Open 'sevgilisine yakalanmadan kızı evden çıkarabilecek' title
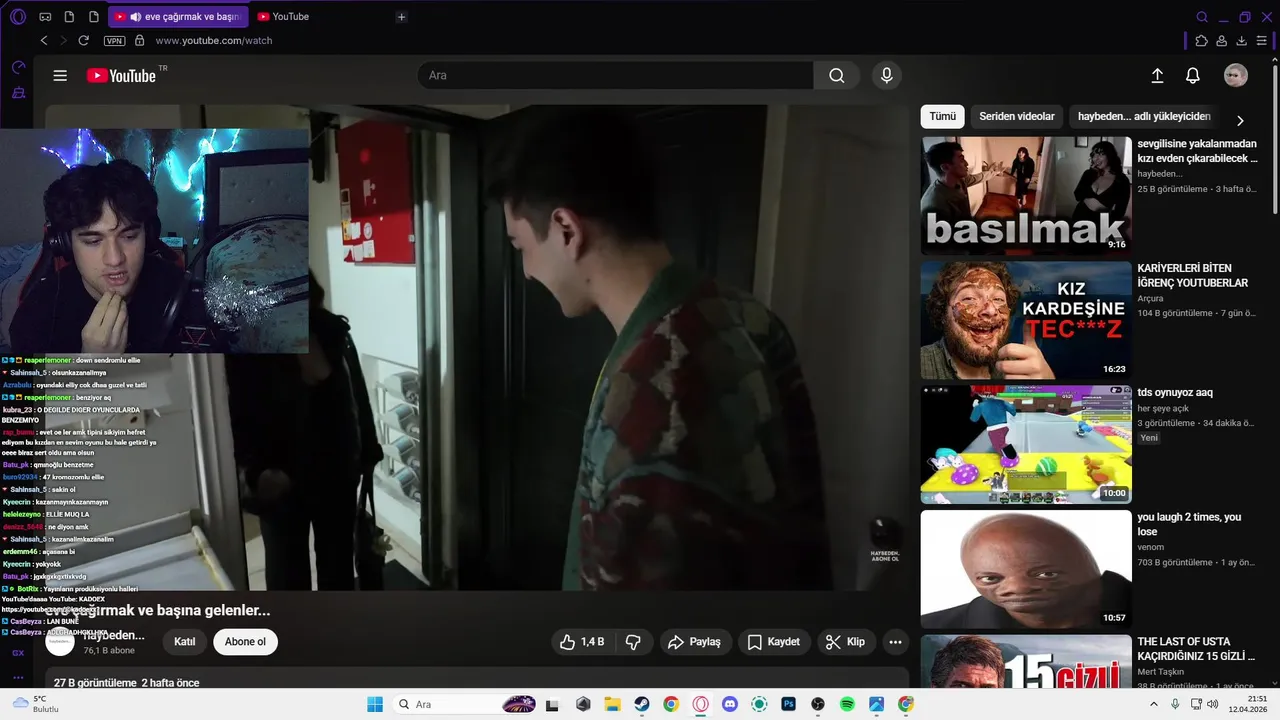This screenshot has width=1280, height=720. [1197, 151]
